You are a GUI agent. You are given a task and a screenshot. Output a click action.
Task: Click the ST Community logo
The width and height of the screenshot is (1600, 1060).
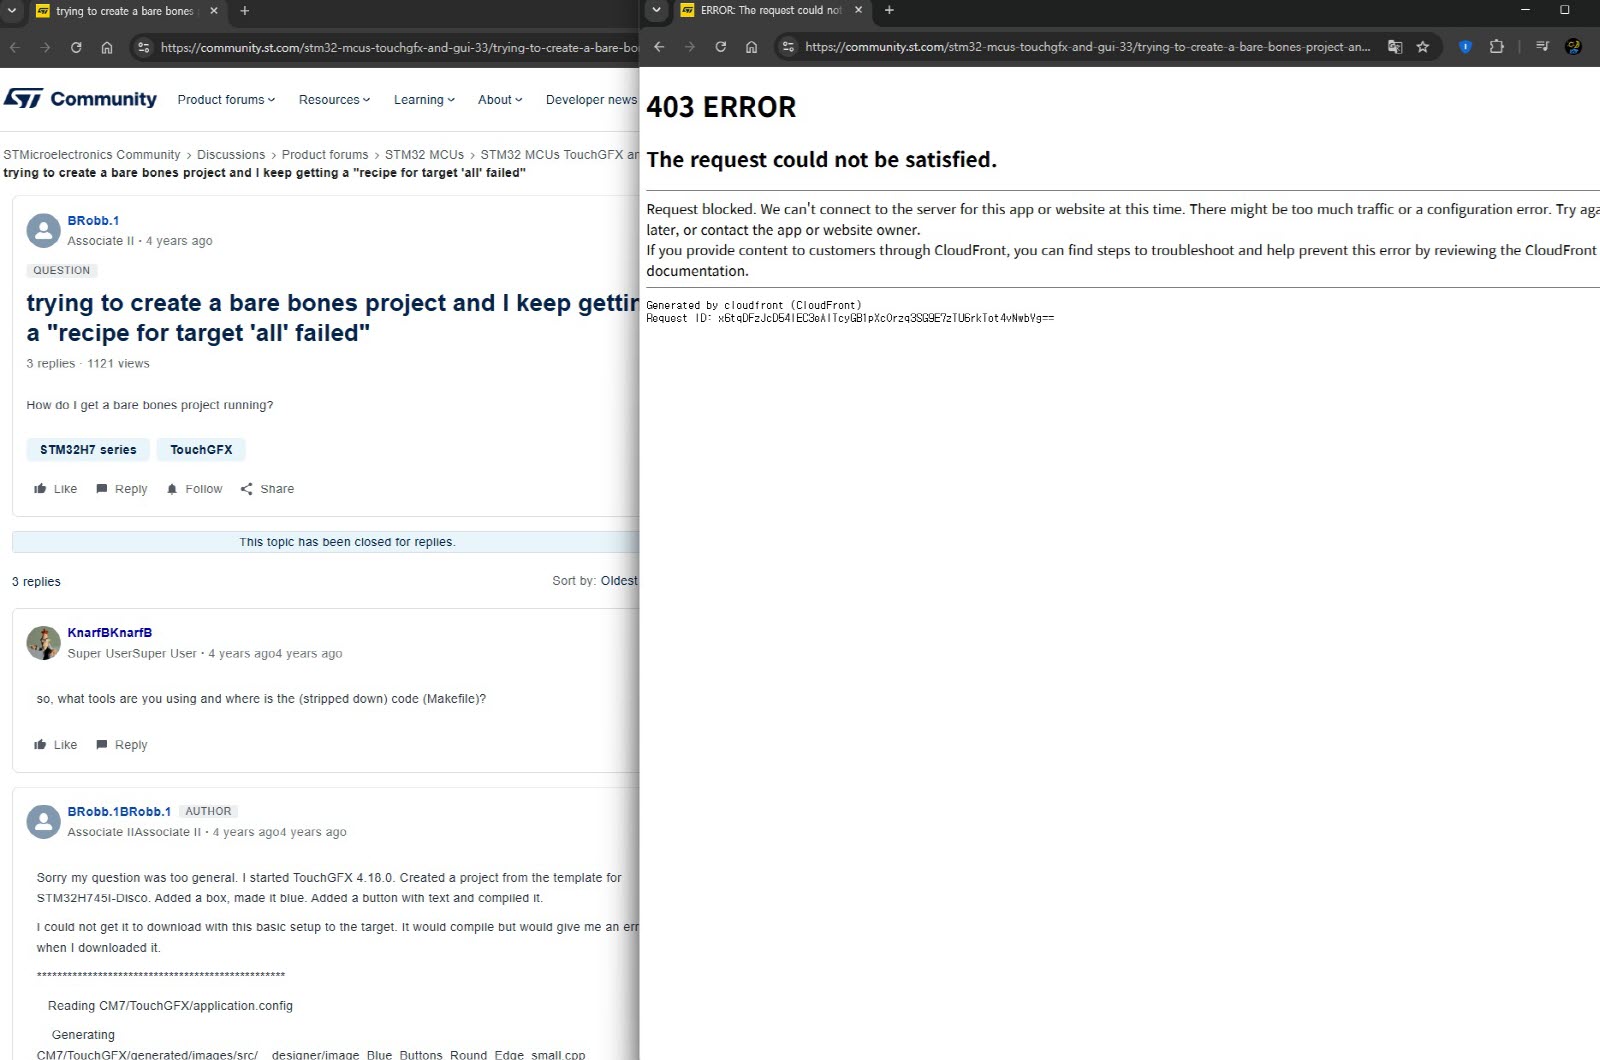pyautogui.click(x=80, y=99)
